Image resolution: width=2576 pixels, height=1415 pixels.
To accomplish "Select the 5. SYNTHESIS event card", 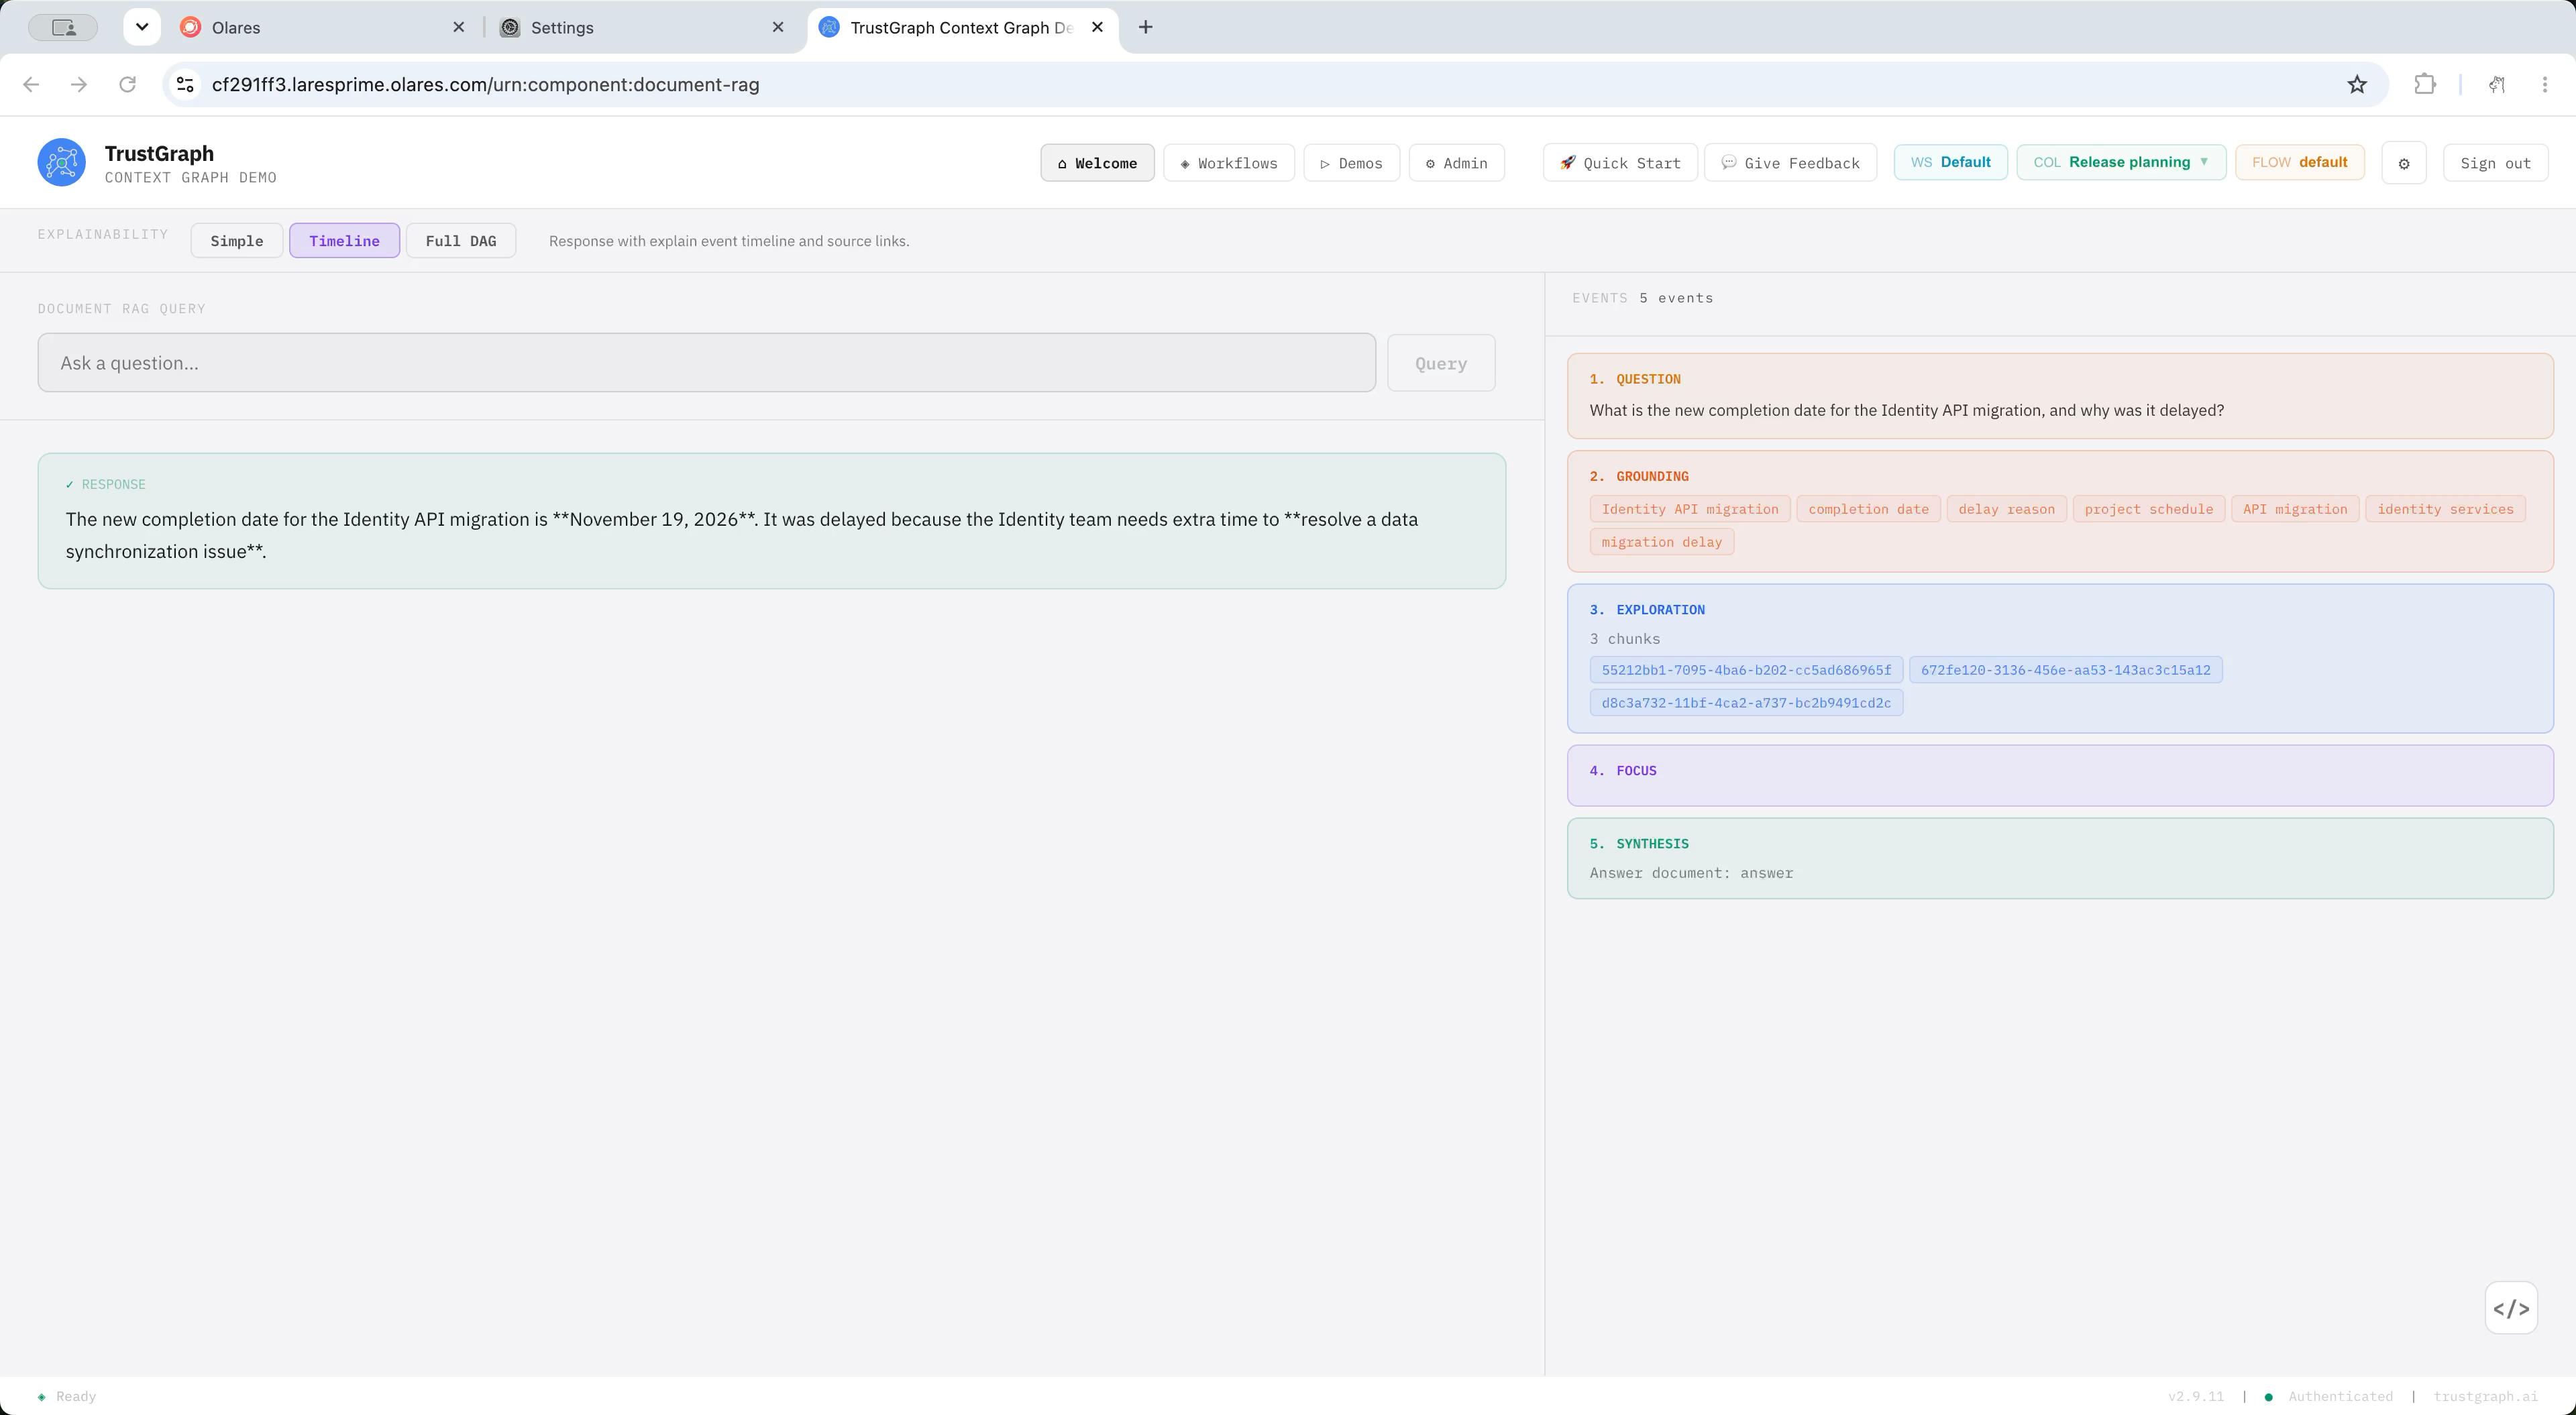I will (x=2060, y=858).
